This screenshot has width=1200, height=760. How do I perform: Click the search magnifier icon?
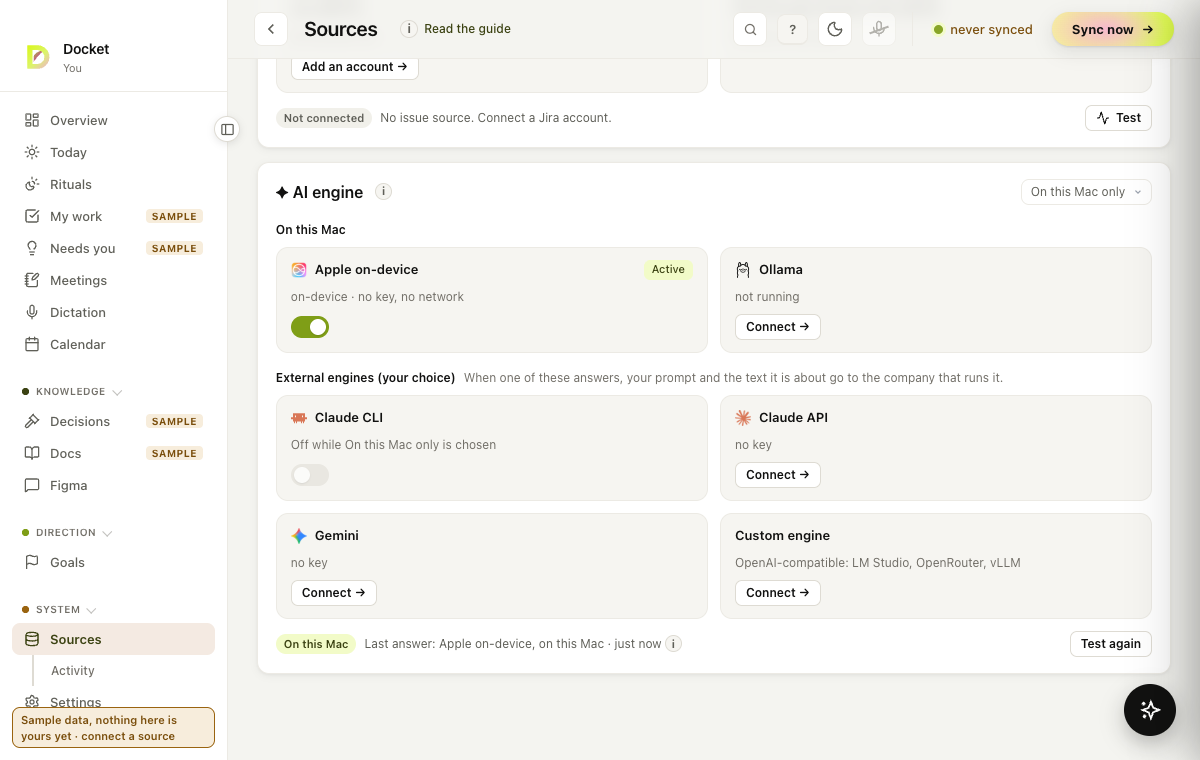coord(750,29)
